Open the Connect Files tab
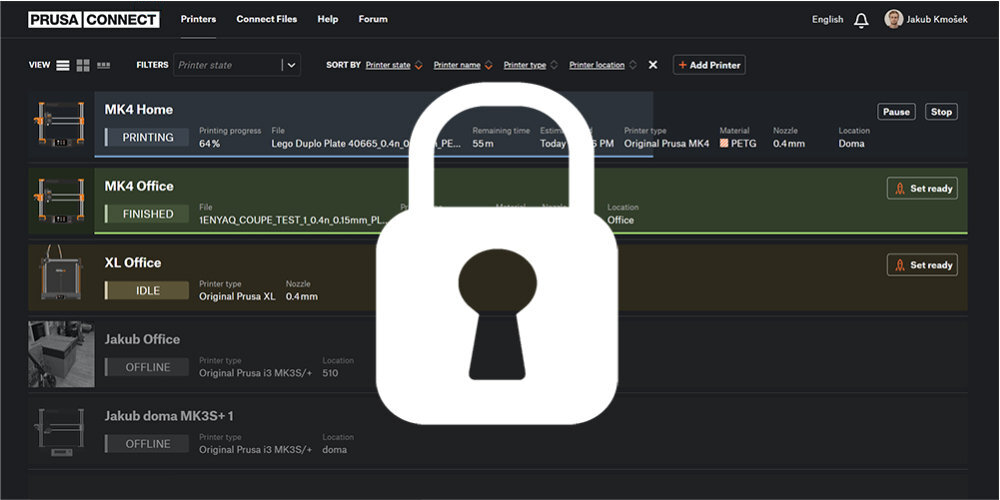This screenshot has width=1000, height=500. 266,19
